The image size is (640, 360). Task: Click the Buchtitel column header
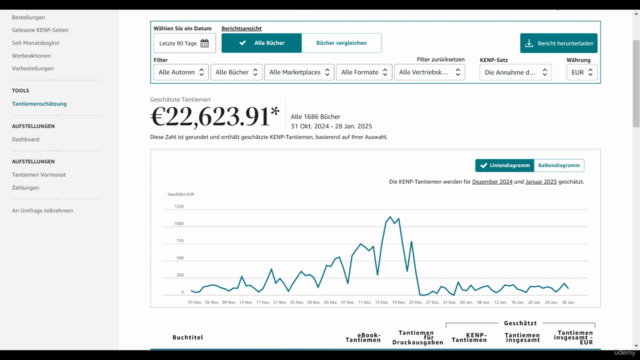click(188, 338)
